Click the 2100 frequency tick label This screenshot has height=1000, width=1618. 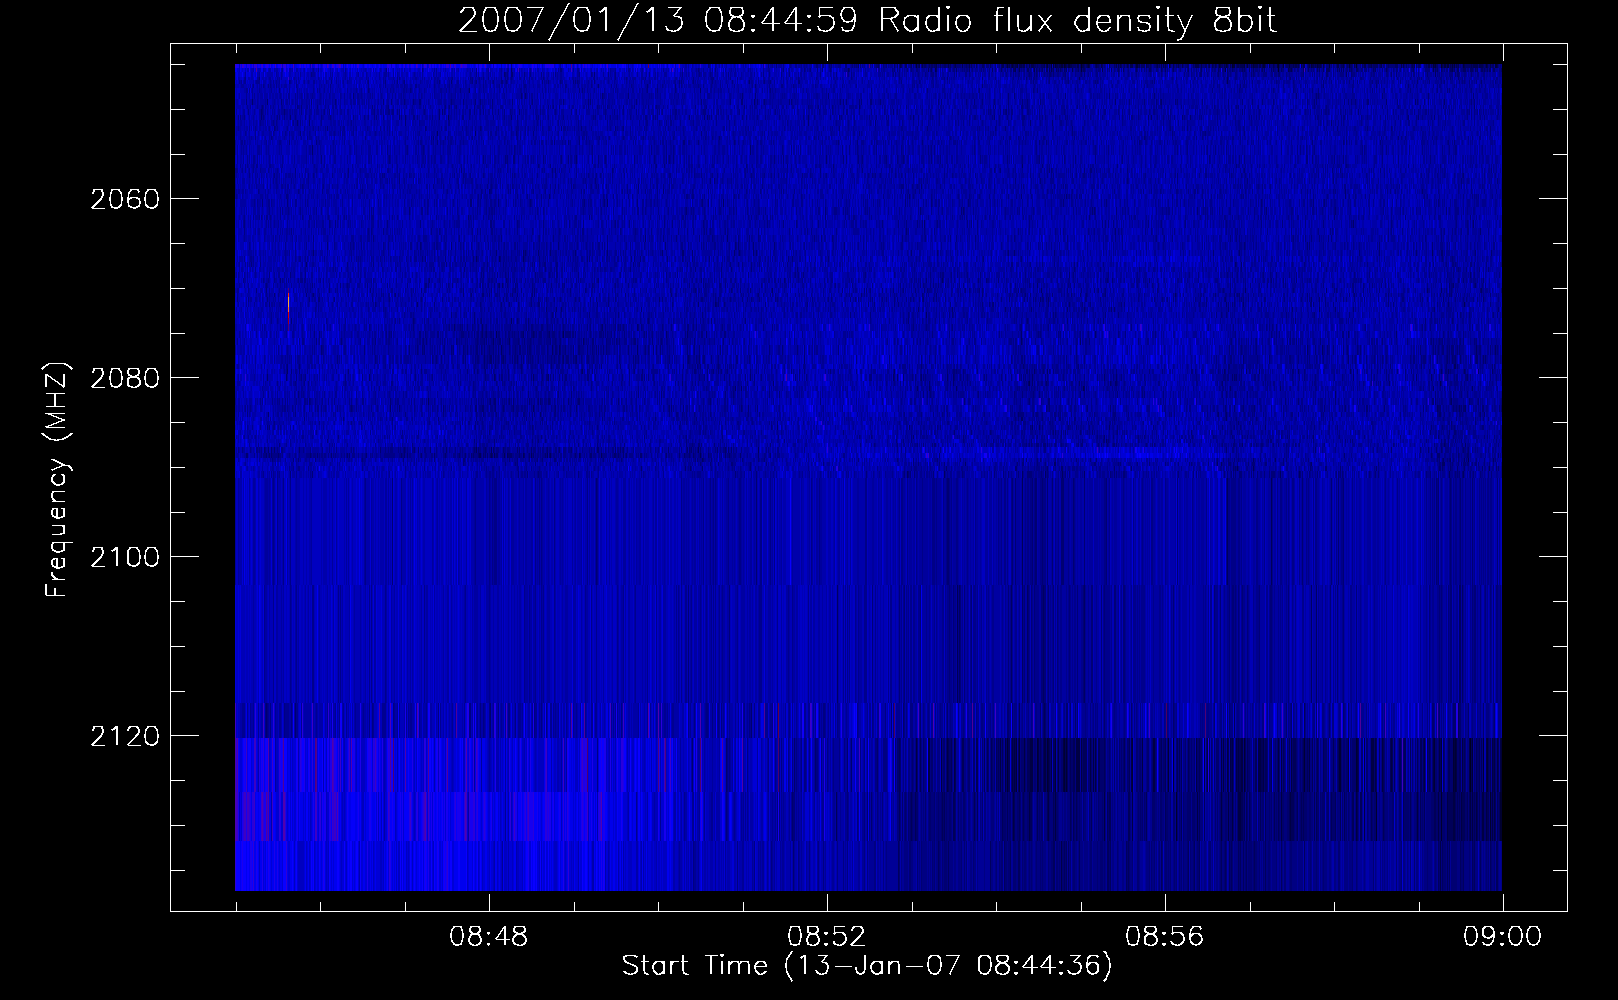tap(124, 557)
